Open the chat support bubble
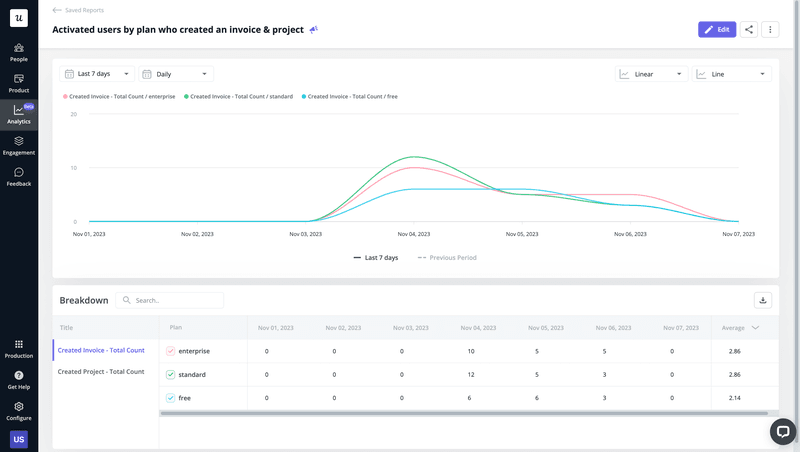The height and width of the screenshot is (452, 800). [782, 431]
